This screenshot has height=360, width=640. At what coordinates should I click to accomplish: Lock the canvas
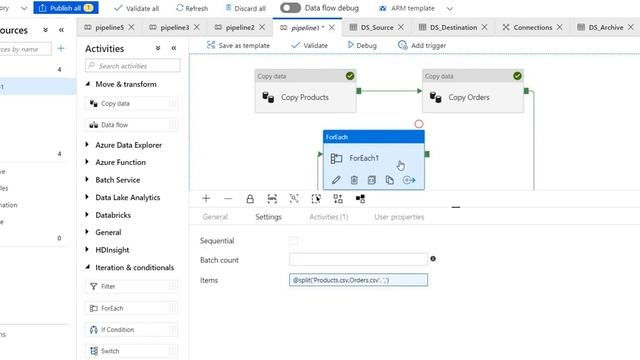(x=250, y=199)
